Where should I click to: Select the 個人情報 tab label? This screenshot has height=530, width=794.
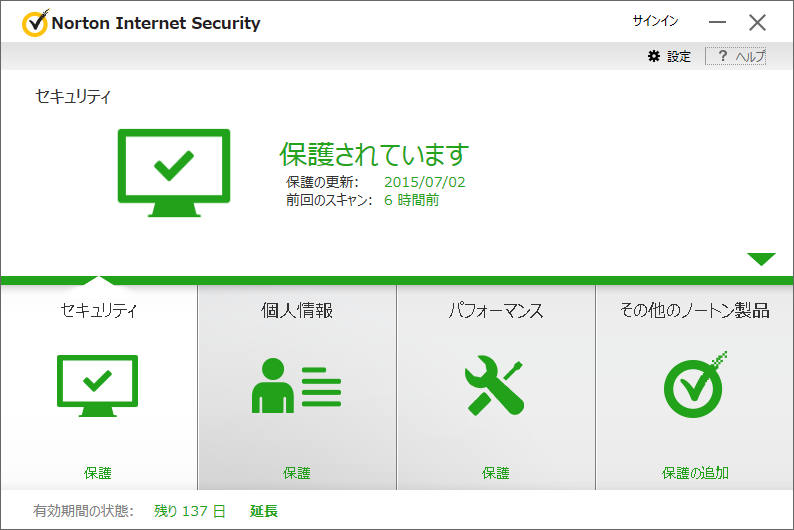click(x=297, y=310)
